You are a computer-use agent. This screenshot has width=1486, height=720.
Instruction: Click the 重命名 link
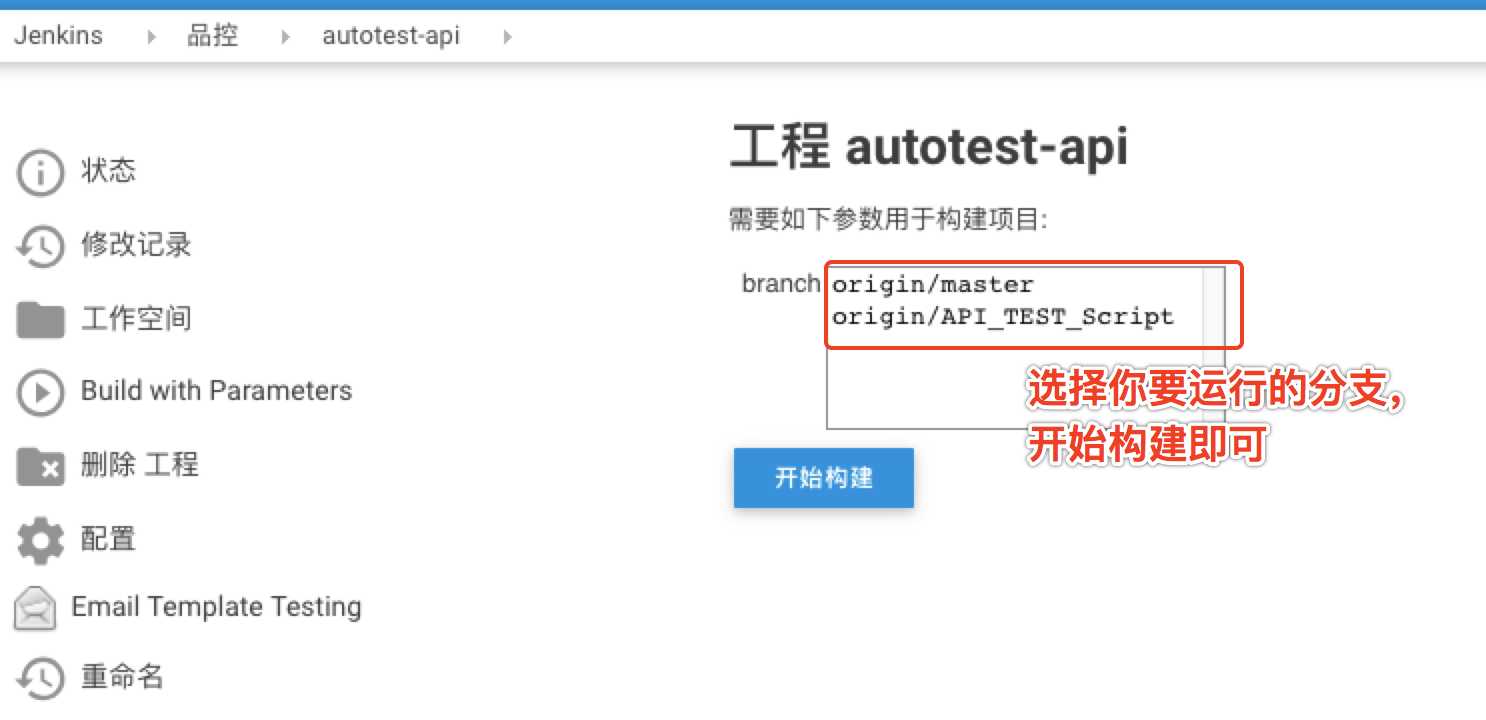click(x=122, y=677)
